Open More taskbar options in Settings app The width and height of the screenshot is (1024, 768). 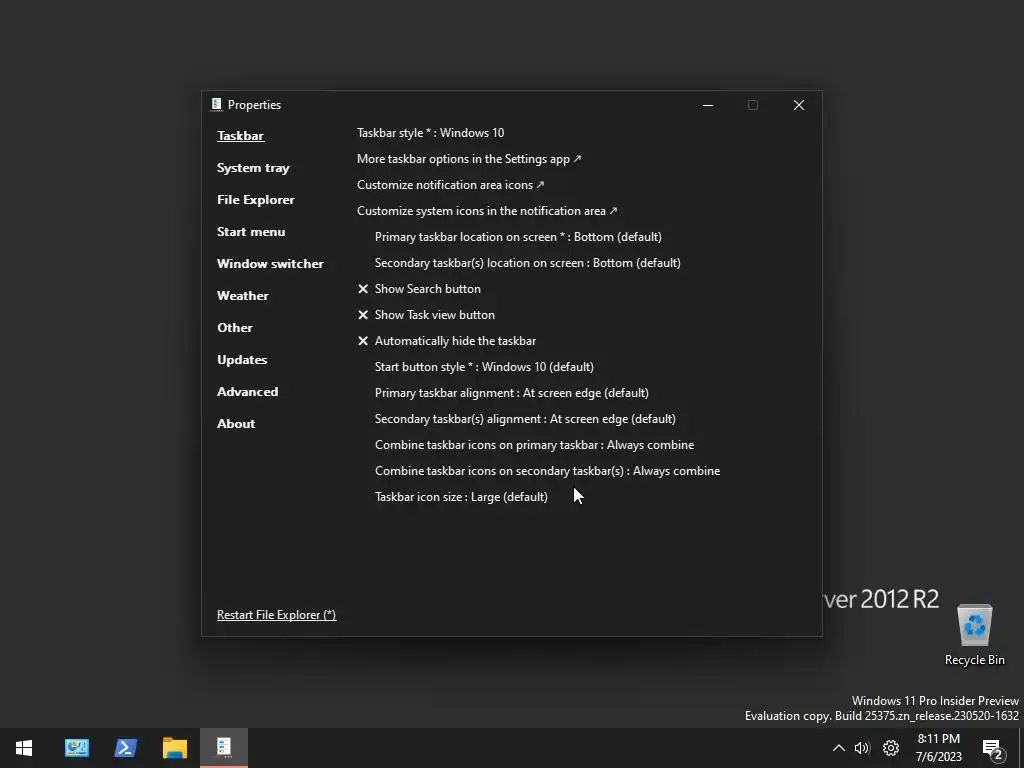point(469,159)
